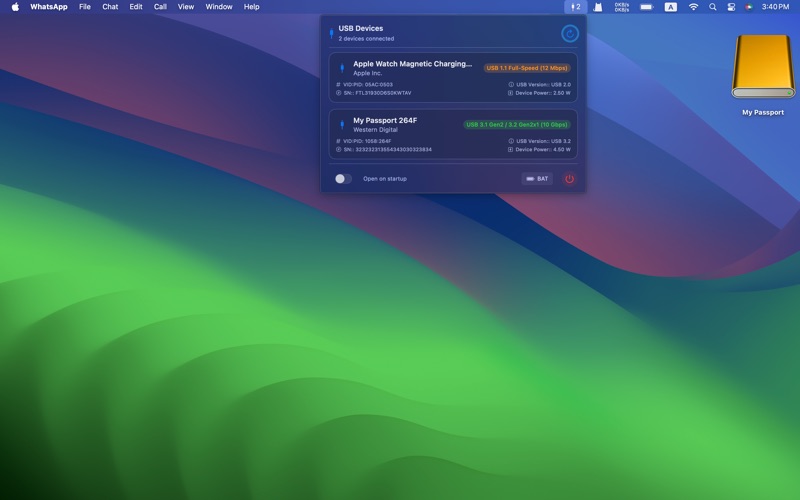Click the USB 3.1 Gen2 speed badge
The width and height of the screenshot is (800, 500).
[x=517, y=125]
